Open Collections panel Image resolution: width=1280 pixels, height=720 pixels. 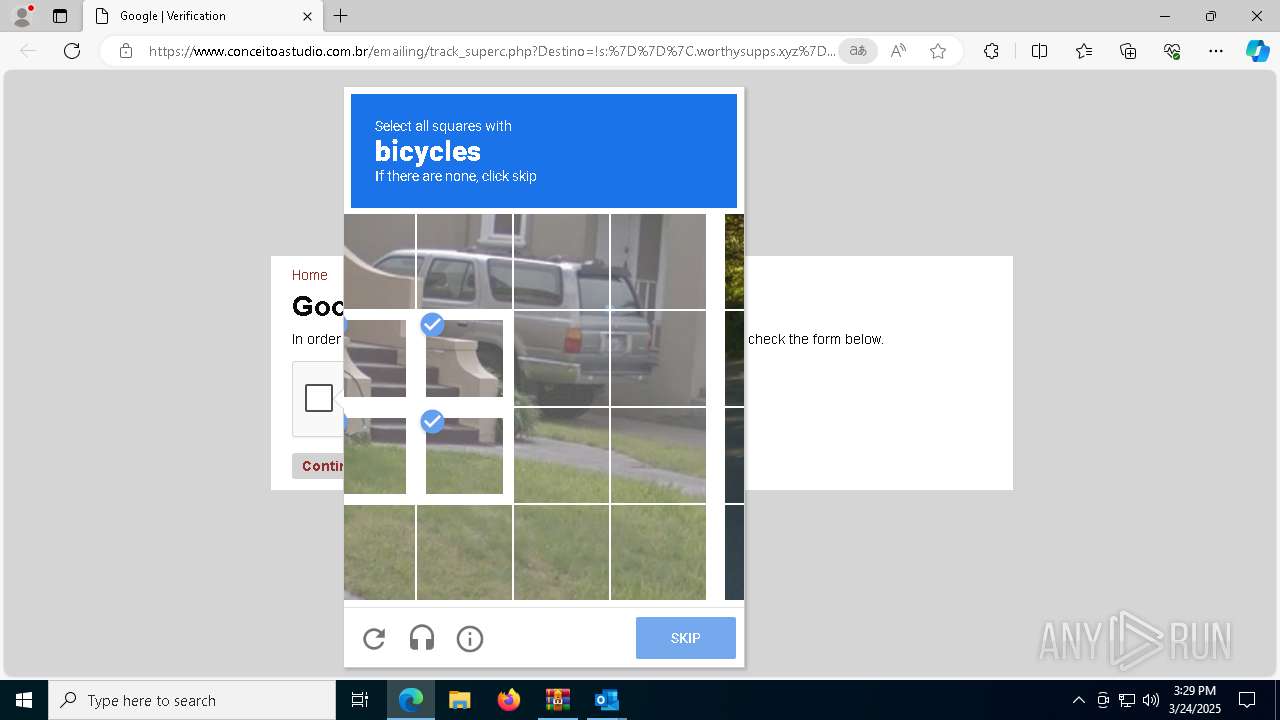[1128, 51]
